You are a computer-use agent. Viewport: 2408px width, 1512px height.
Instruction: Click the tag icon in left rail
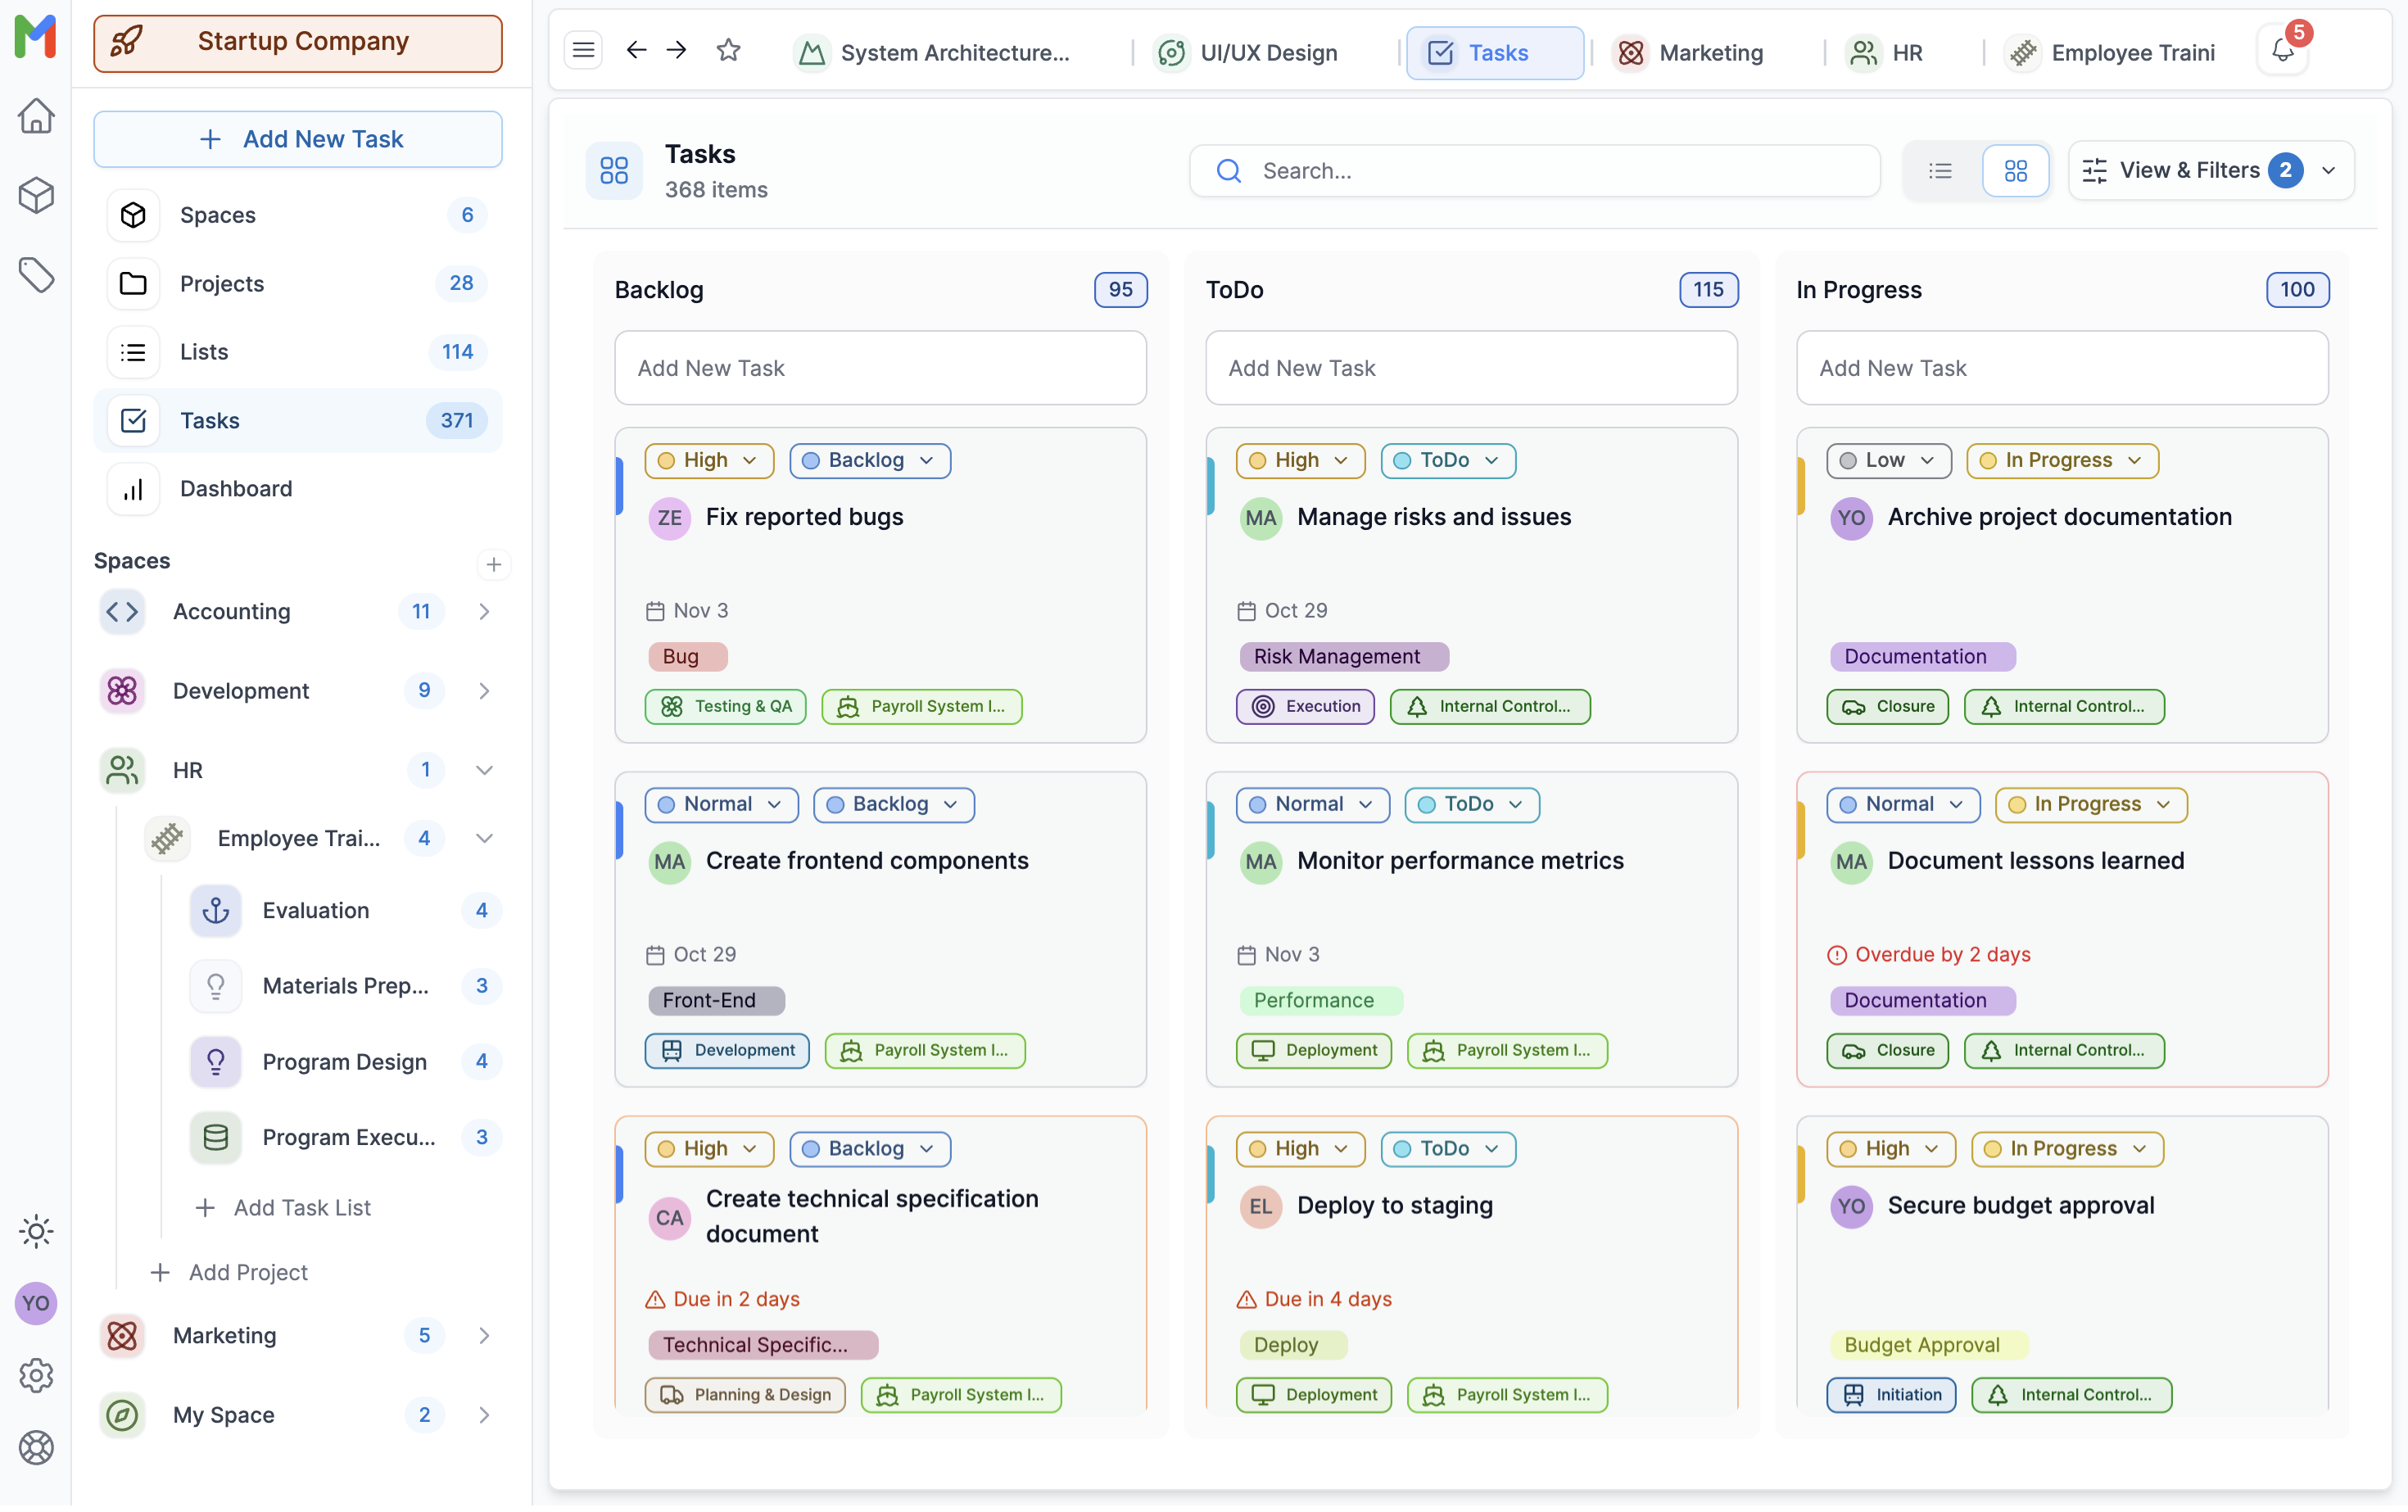(x=36, y=275)
